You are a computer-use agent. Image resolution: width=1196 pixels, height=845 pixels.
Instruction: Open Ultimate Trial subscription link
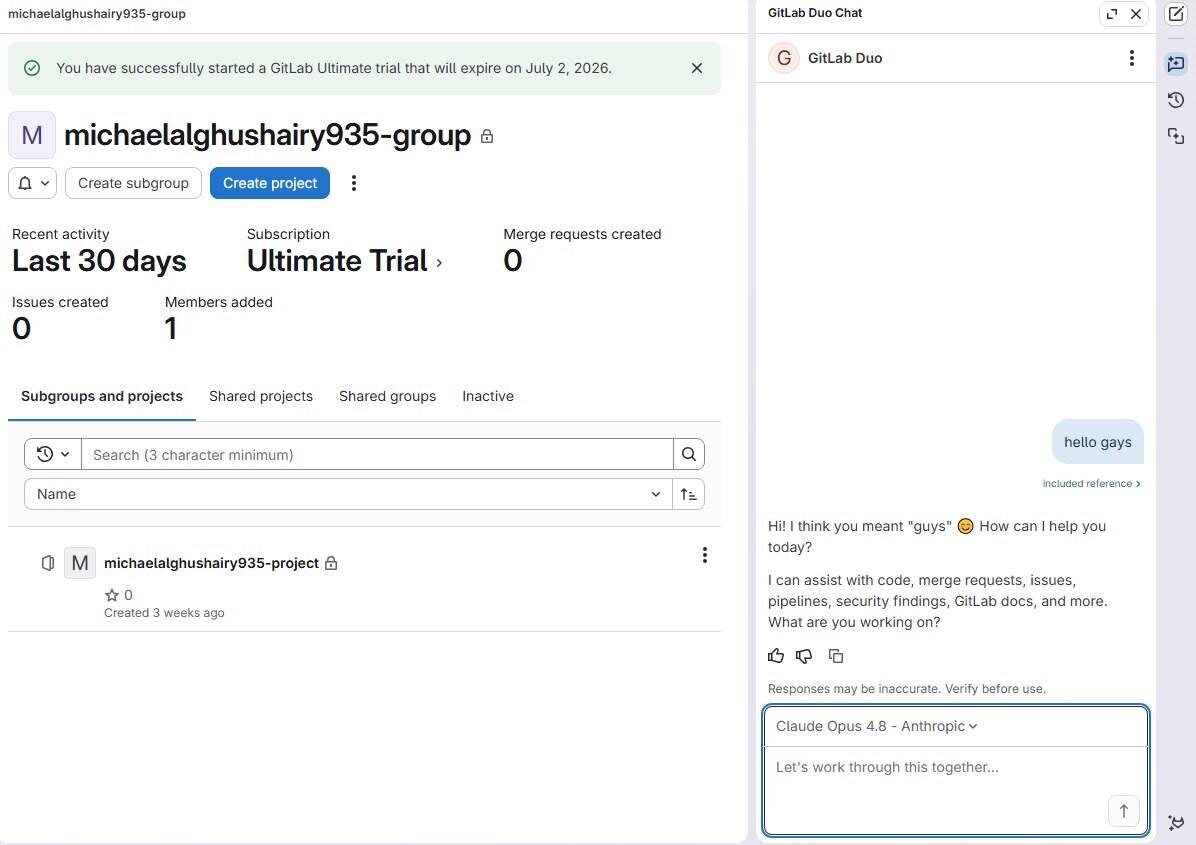[x=345, y=261]
